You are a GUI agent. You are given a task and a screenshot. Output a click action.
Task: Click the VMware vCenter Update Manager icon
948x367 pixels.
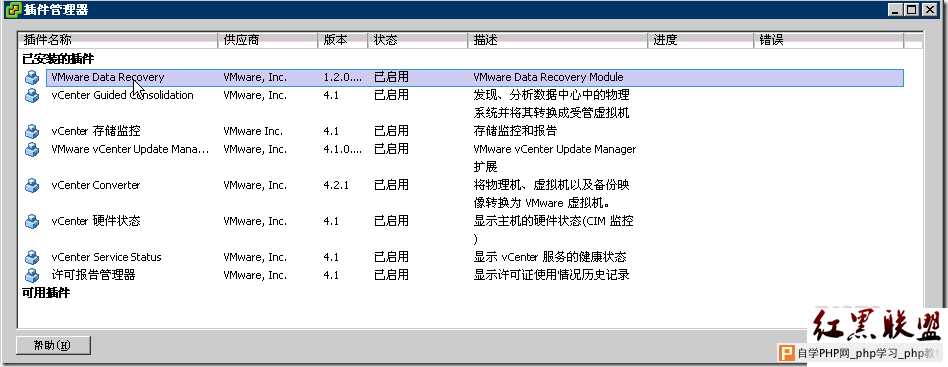pos(31,149)
